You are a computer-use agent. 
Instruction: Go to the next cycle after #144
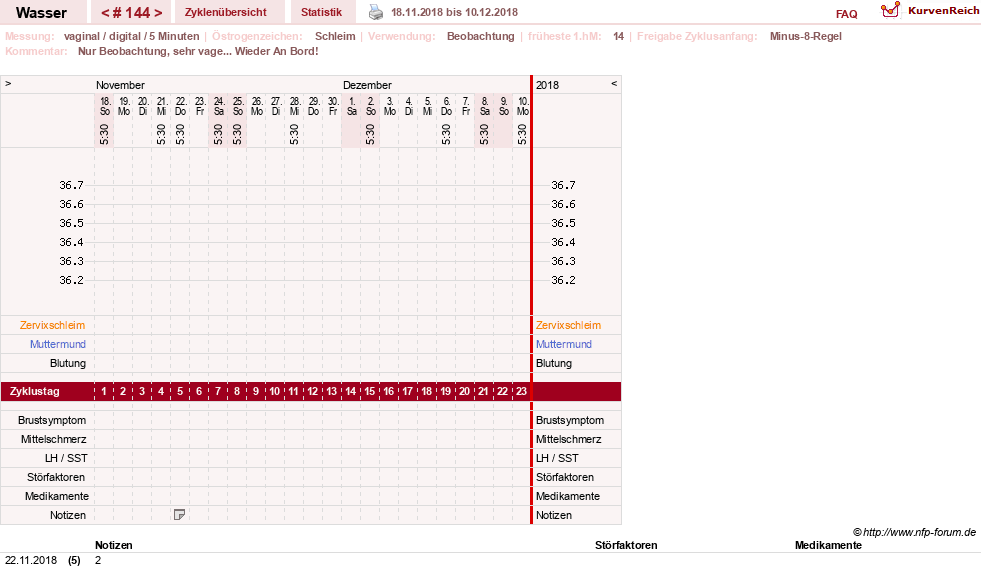tap(158, 13)
